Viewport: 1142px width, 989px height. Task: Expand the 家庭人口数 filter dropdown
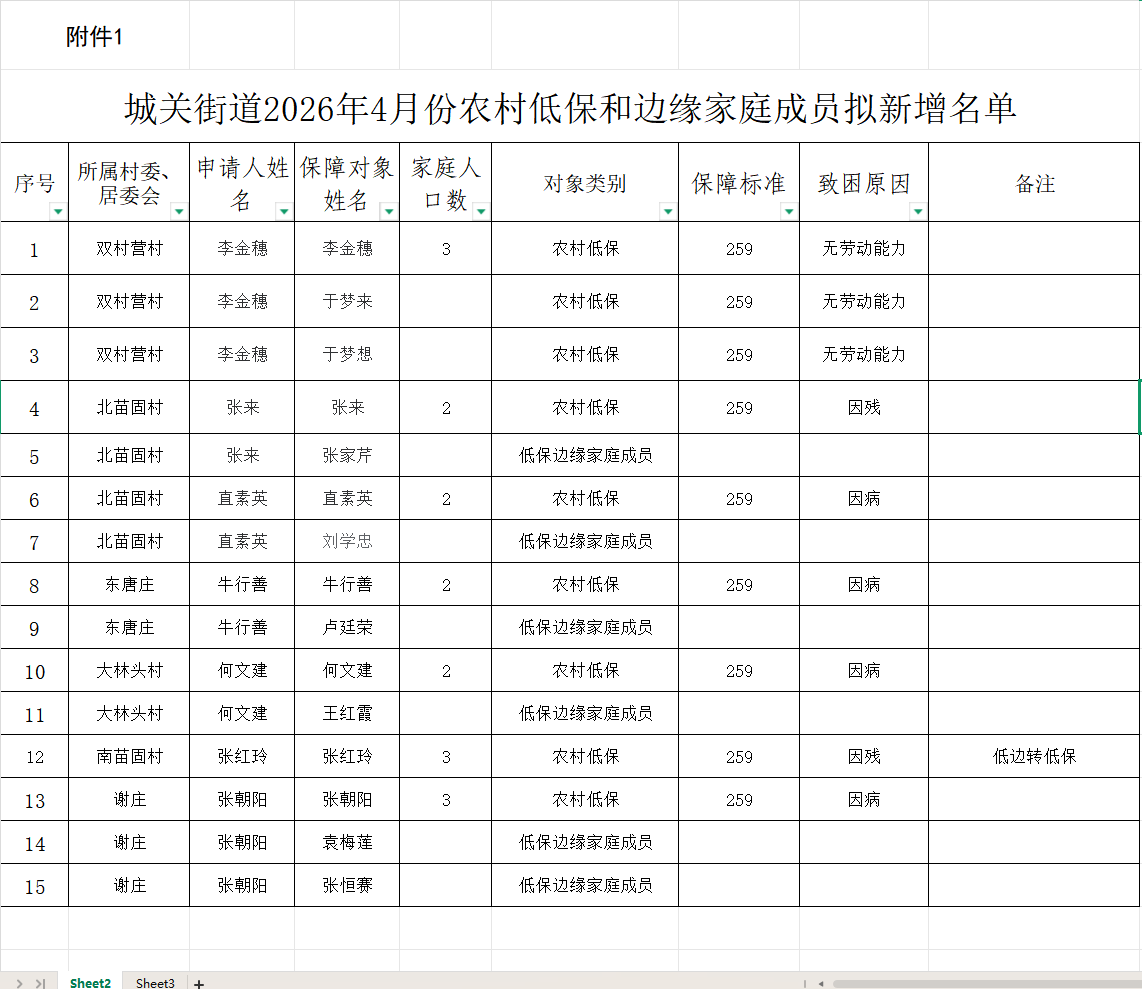481,211
